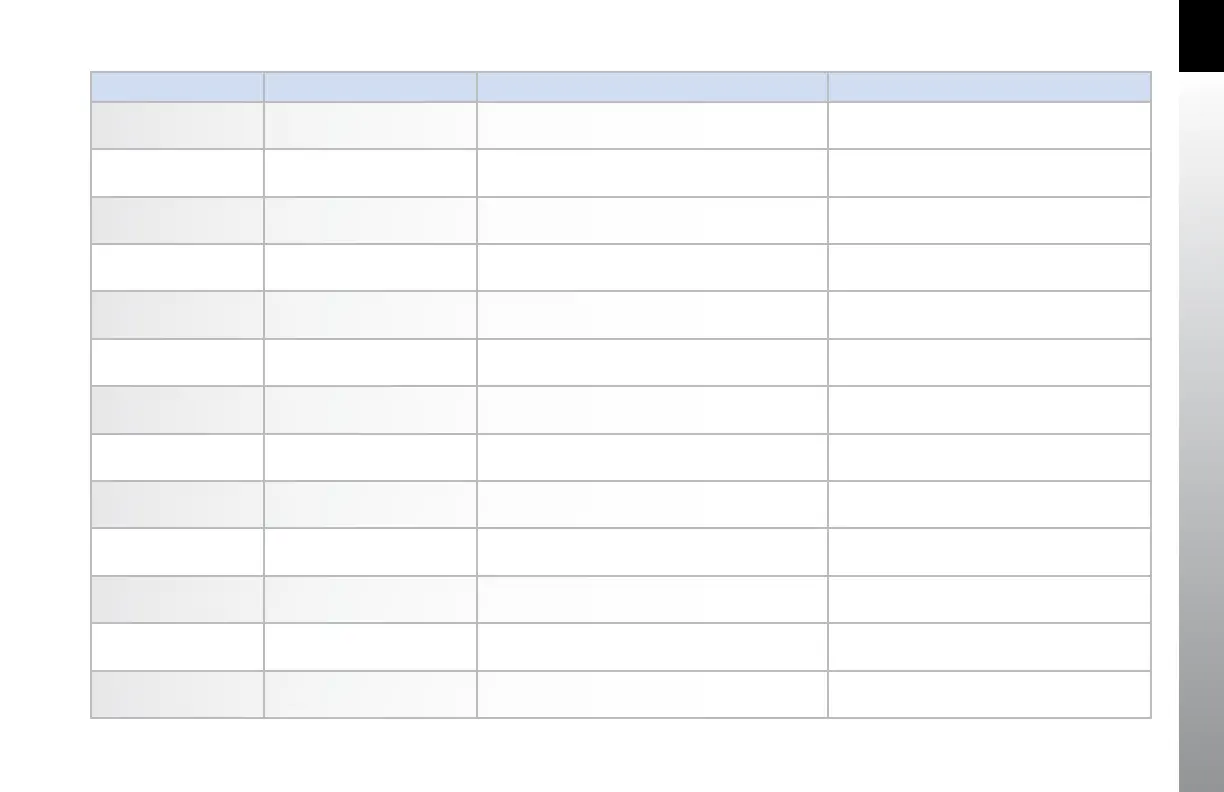Viewport: 1224px width, 792px height.
Task: Select the sixth body row's second-column cell
Action: 370,362
